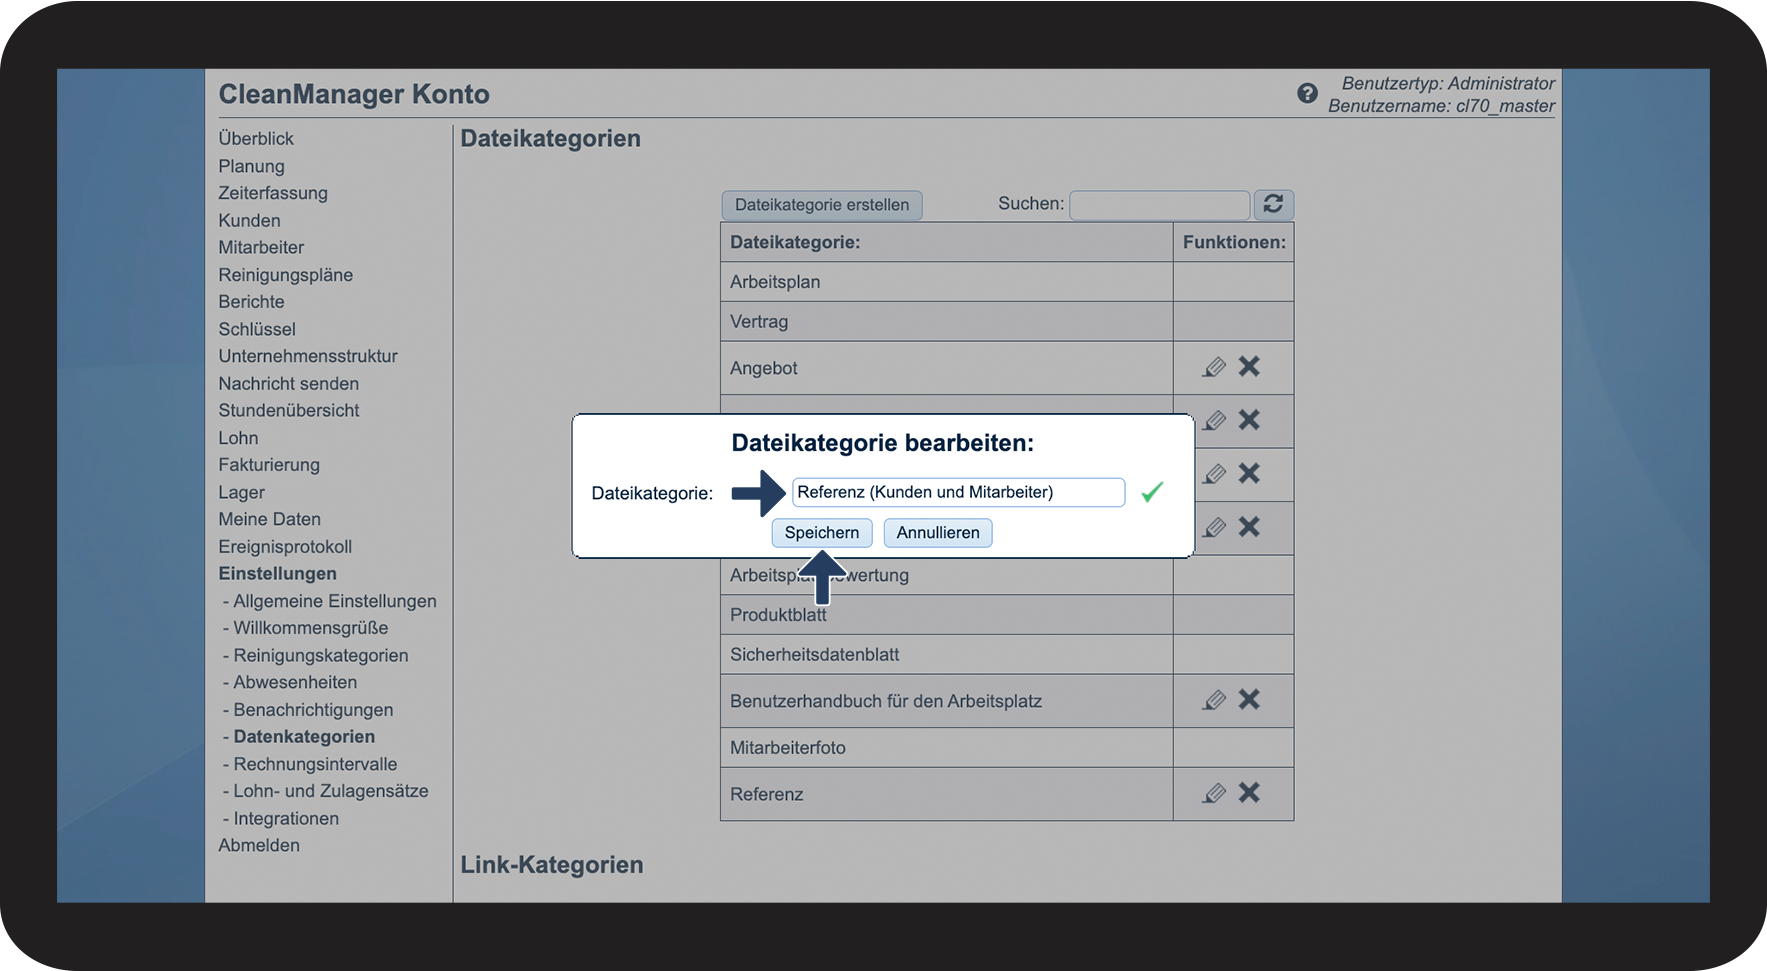This screenshot has width=1767, height=971.
Task: Select Lager menu item
Action: tap(242, 492)
